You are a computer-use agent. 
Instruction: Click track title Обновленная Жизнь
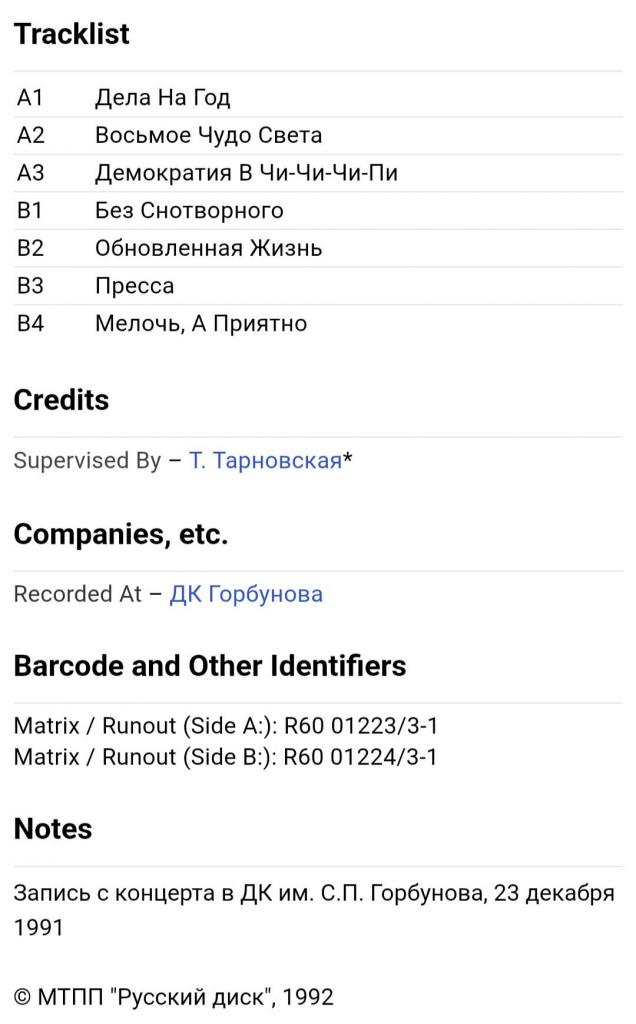coord(208,248)
